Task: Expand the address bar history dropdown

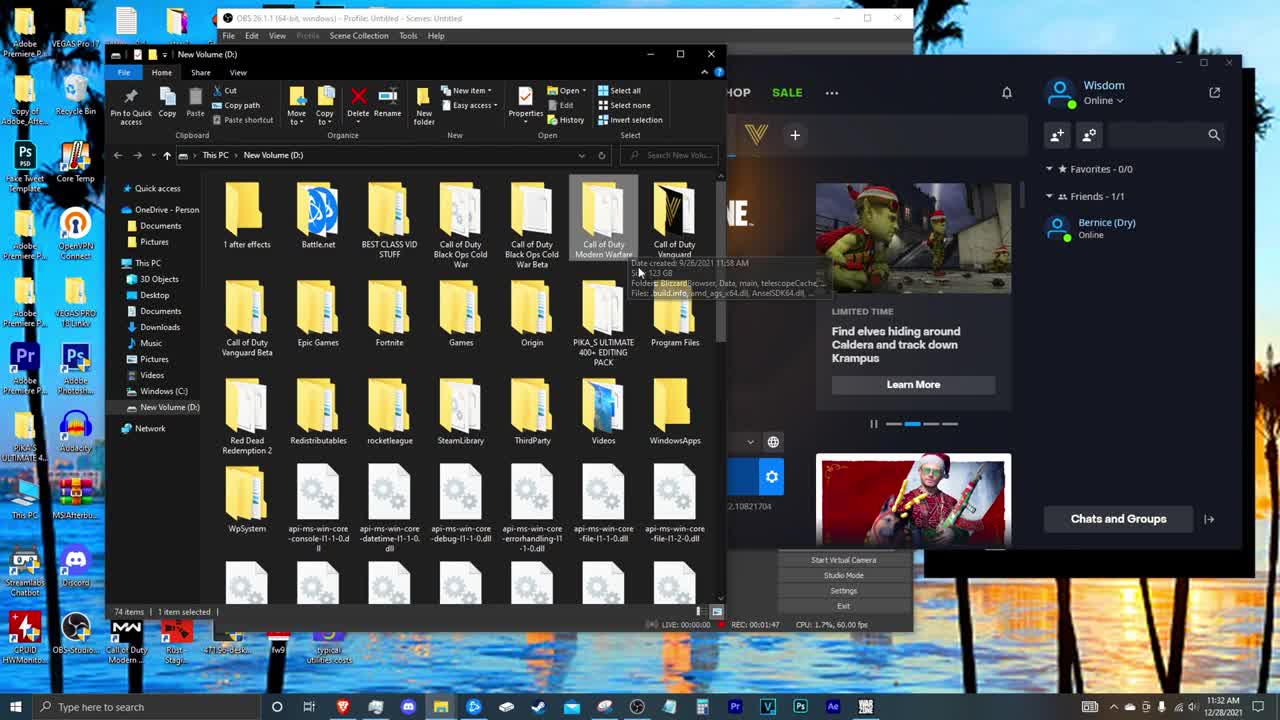Action: (581, 155)
